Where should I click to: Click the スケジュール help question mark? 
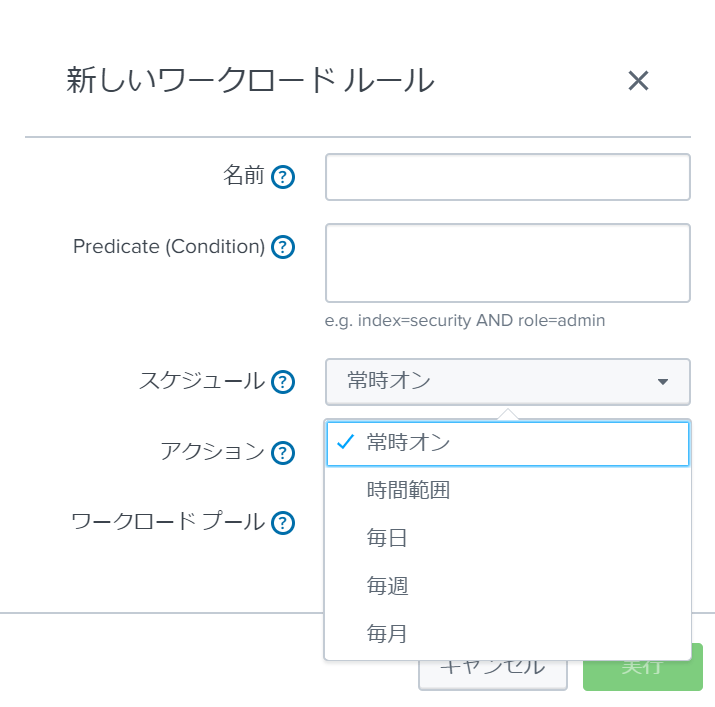click(283, 382)
